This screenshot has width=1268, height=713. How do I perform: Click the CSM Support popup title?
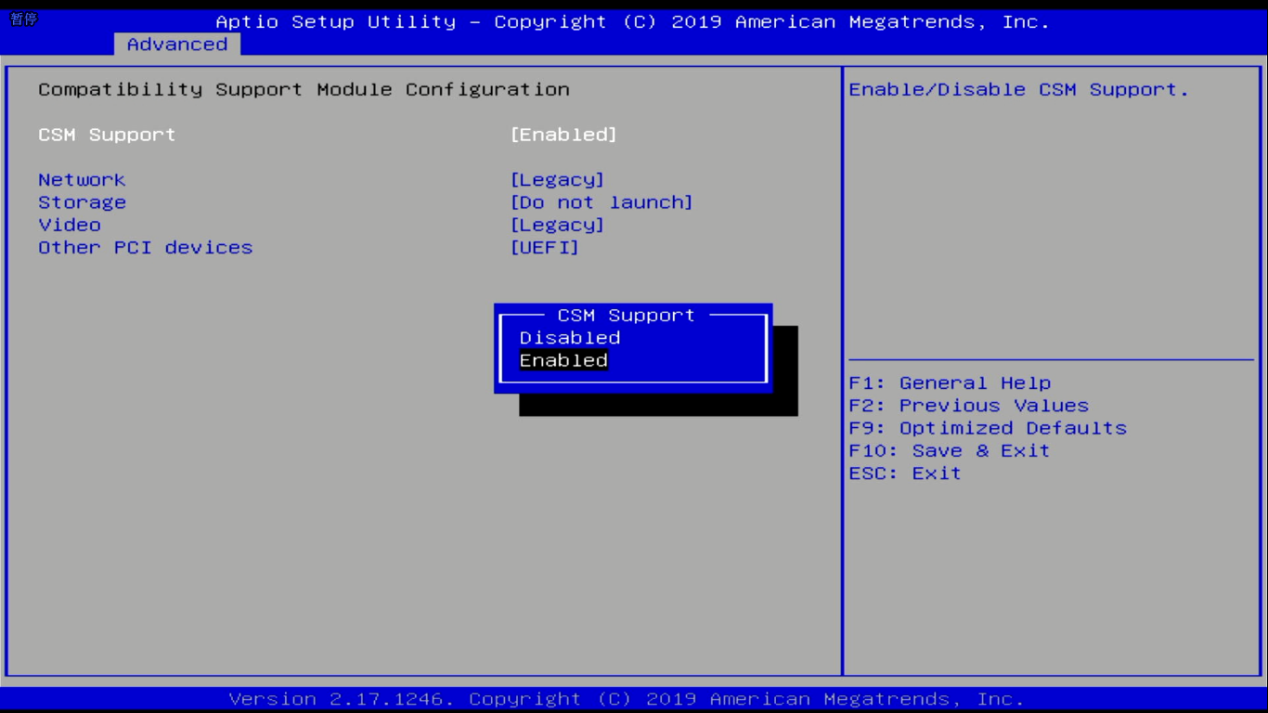(x=625, y=315)
